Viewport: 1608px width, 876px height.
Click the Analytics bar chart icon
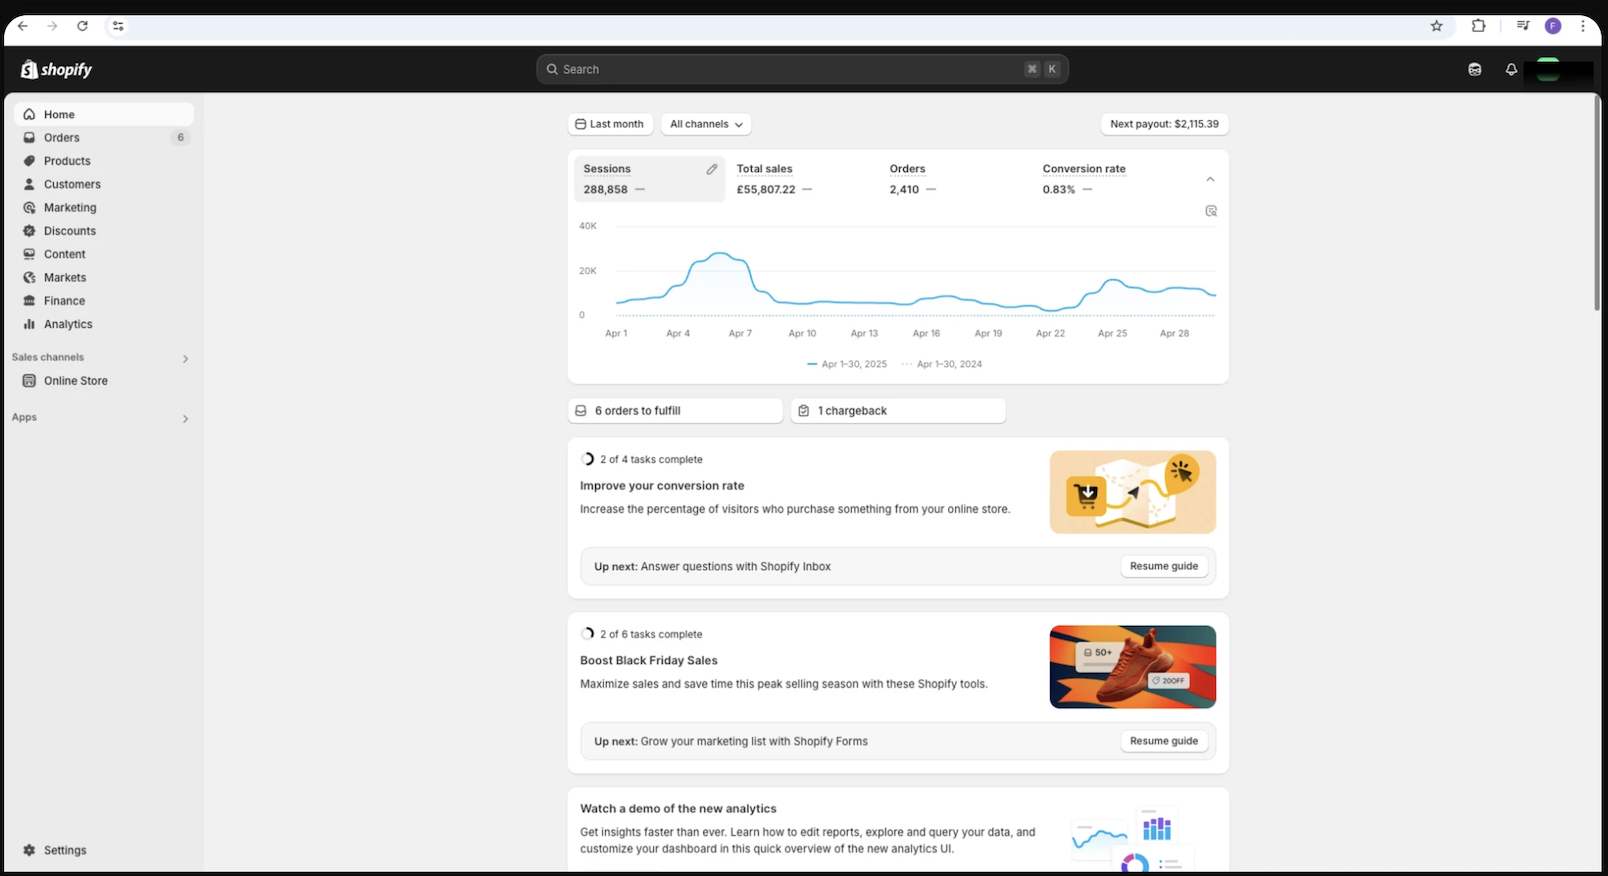click(x=29, y=324)
